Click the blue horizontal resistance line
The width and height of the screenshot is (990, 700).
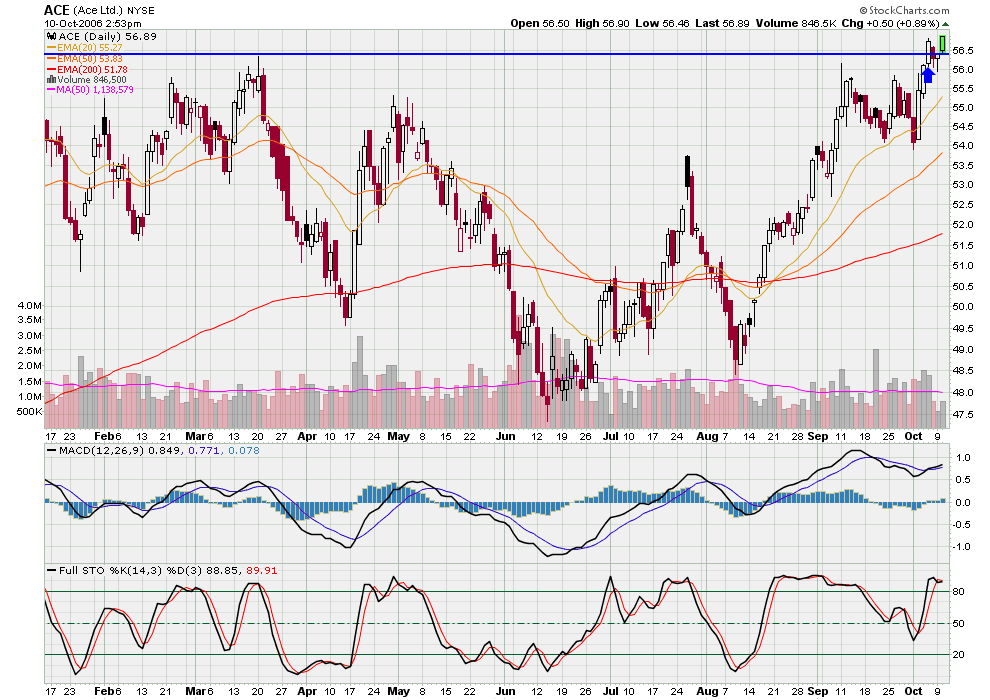(496, 54)
